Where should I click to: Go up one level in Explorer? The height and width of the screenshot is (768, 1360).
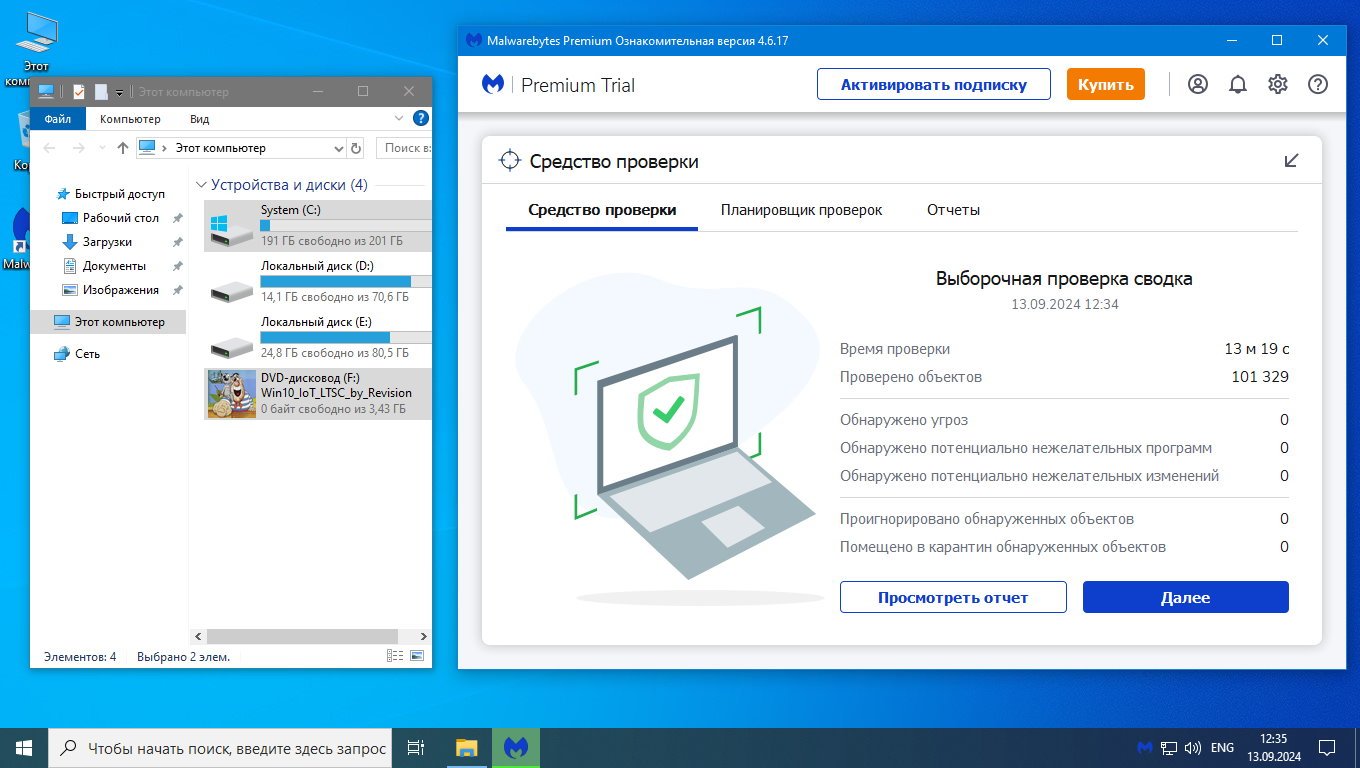click(x=123, y=148)
